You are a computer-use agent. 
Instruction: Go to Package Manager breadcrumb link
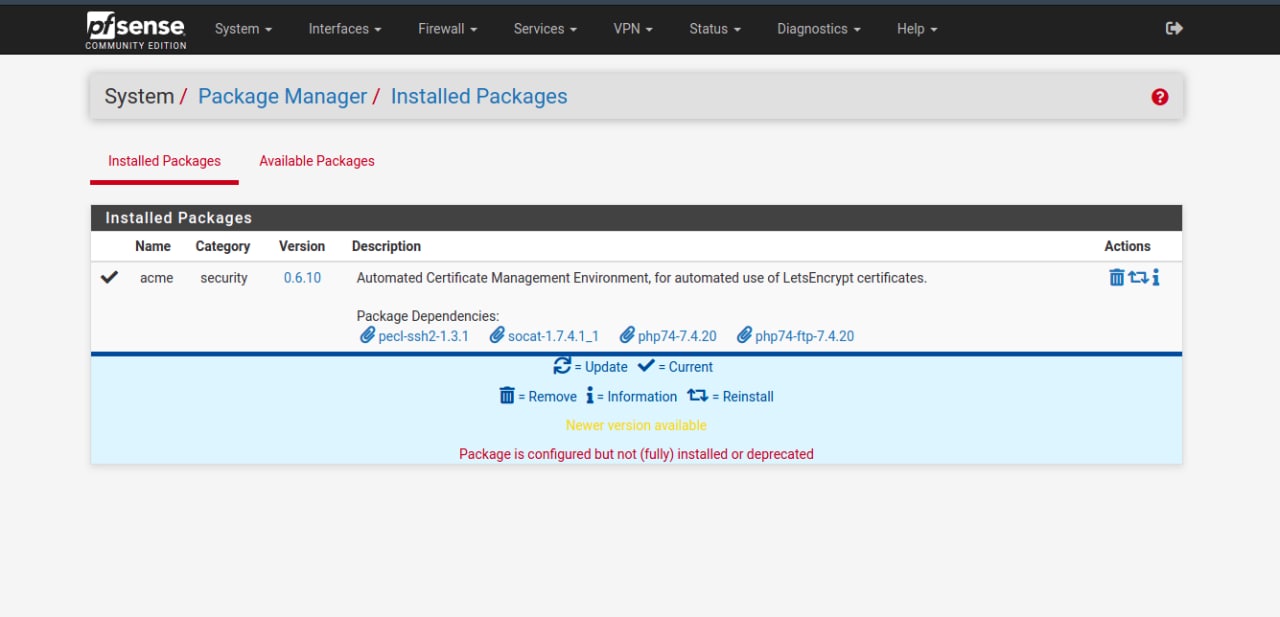[x=282, y=97]
